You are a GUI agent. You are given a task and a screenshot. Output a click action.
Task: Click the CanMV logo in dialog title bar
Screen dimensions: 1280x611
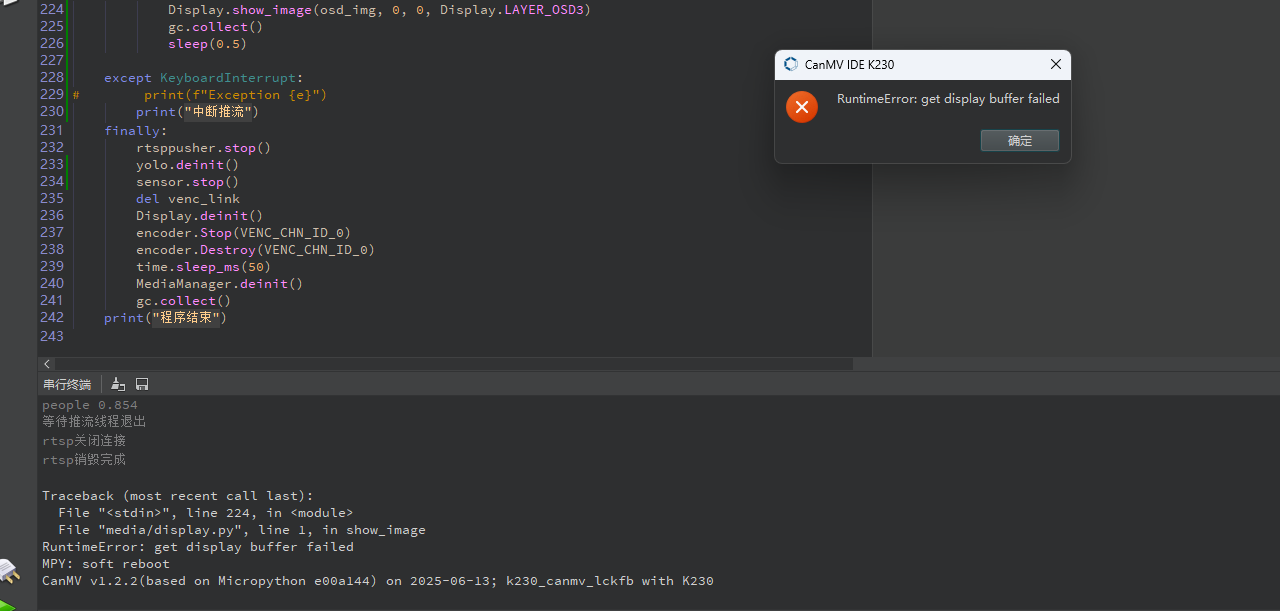click(x=791, y=64)
